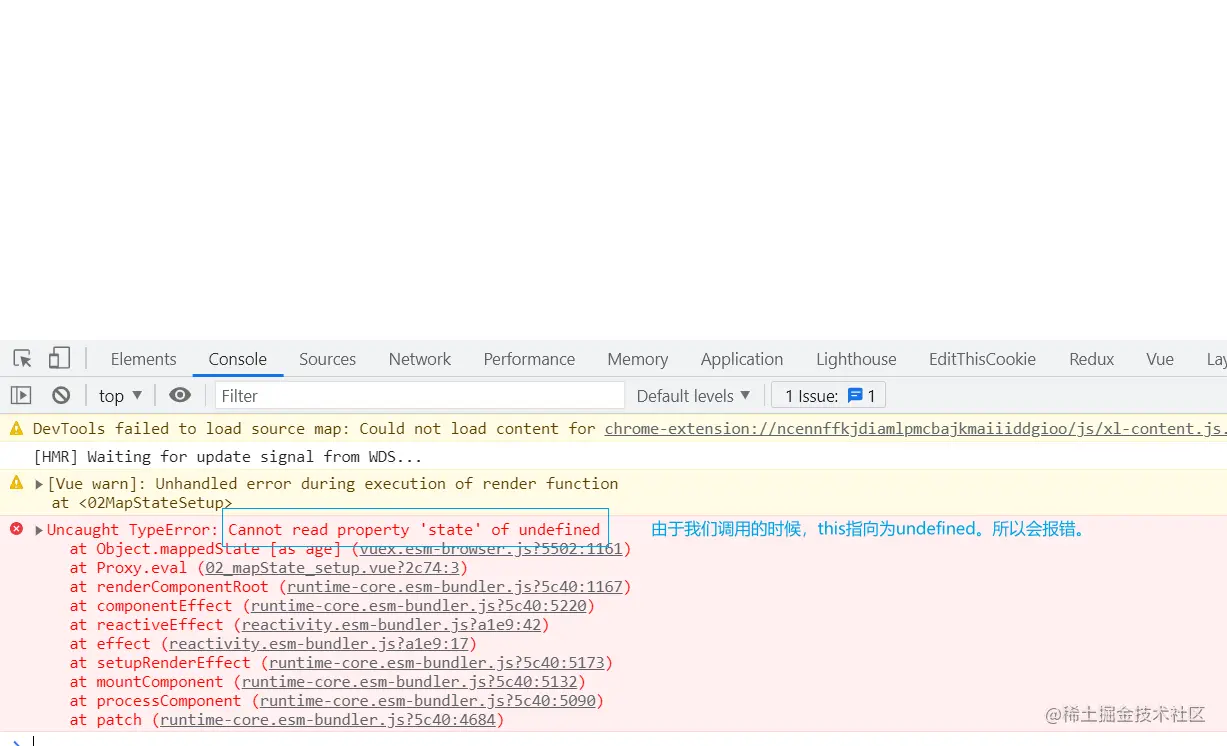Clear the console with the ban icon

click(x=61, y=395)
